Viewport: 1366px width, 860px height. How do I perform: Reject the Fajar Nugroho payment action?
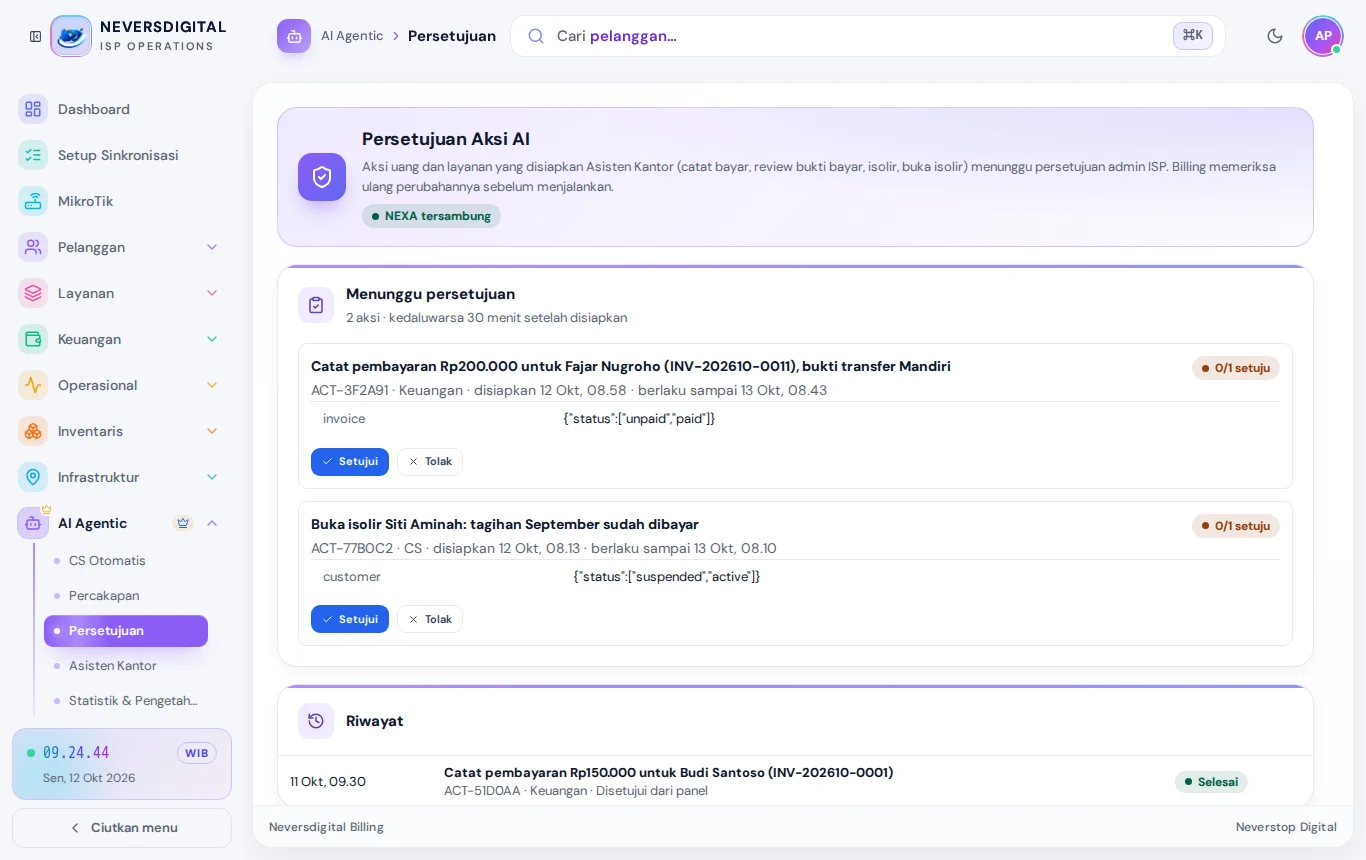430,461
